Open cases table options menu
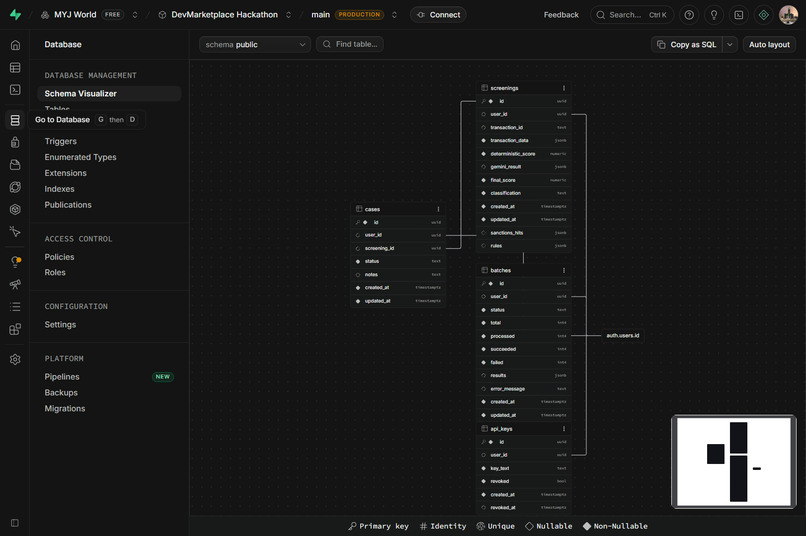806x536 pixels. coord(438,209)
